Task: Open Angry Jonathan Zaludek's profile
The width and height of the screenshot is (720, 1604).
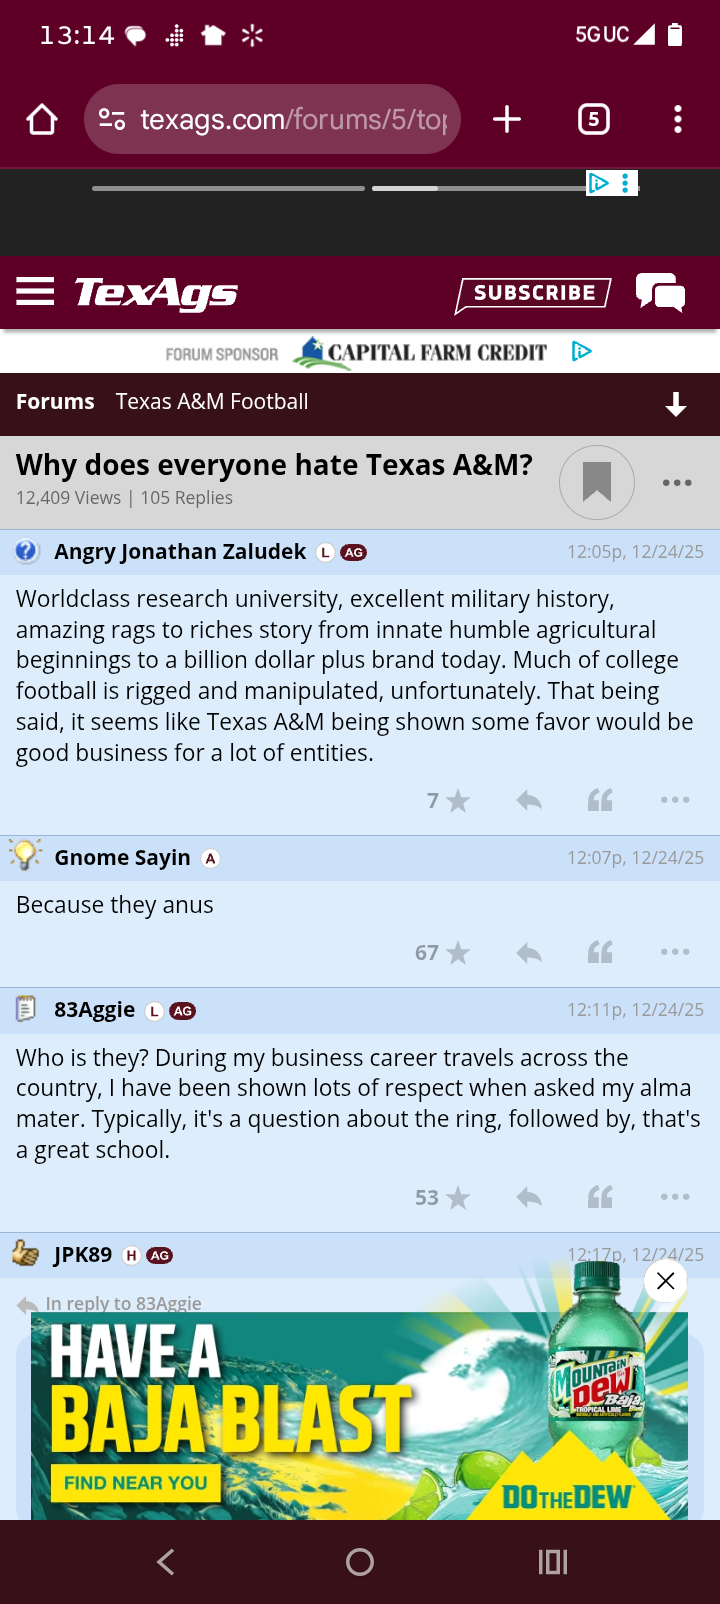Action: [180, 552]
